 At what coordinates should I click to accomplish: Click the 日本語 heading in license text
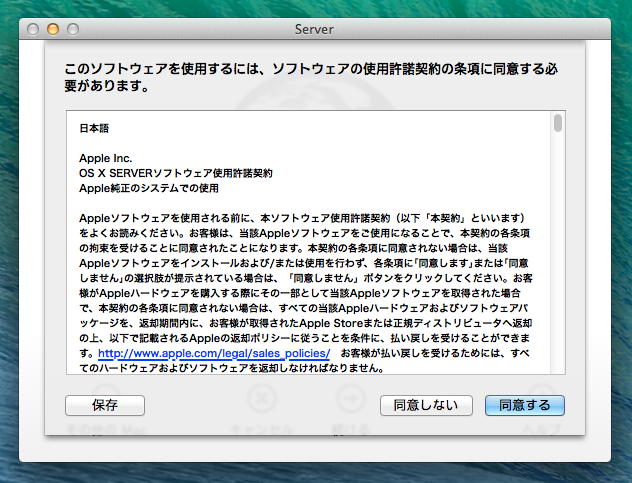(x=94, y=128)
